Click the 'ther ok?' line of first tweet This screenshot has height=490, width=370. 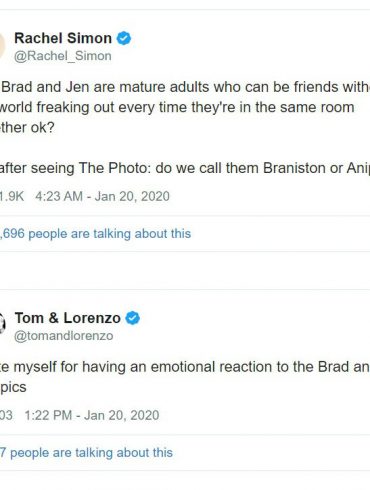pyautogui.click(x=27, y=128)
